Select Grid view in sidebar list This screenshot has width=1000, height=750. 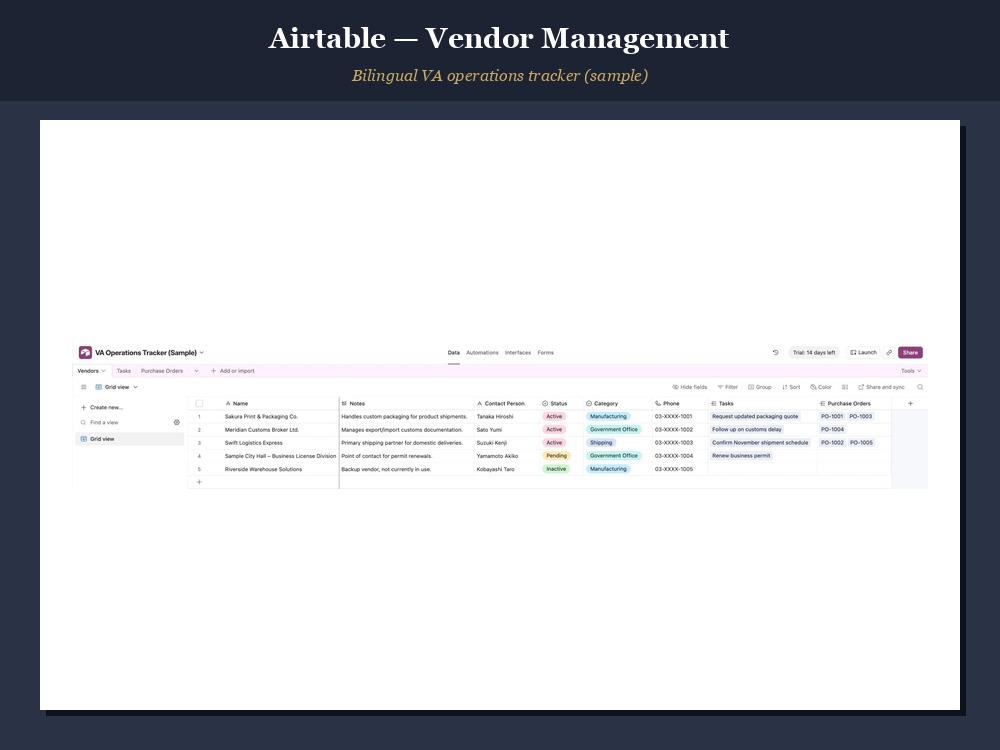click(x=130, y=439)
